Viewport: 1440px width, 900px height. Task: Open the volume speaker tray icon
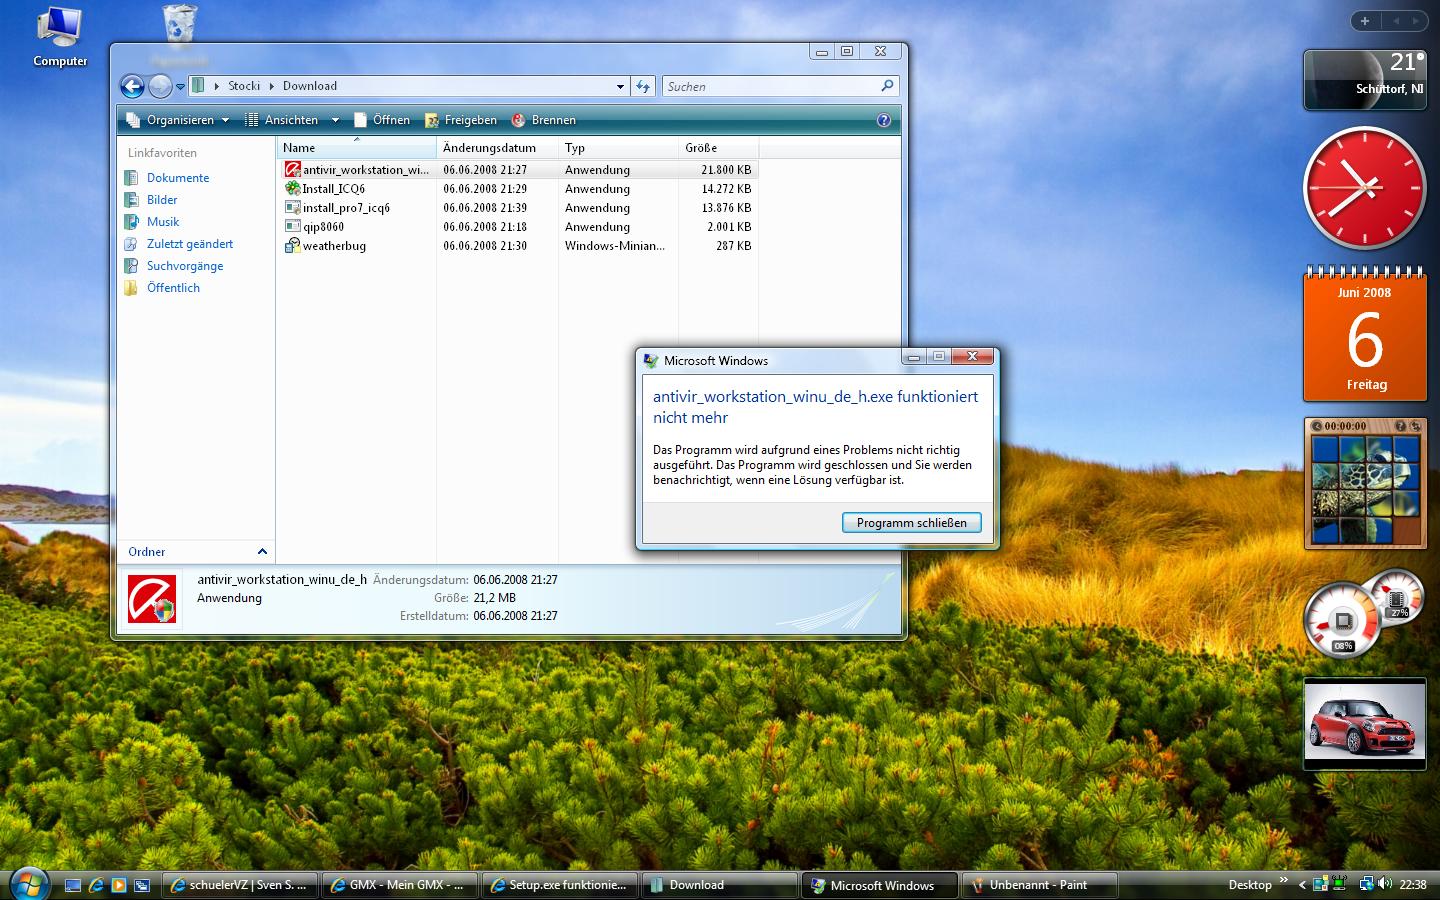(1384, 884)
